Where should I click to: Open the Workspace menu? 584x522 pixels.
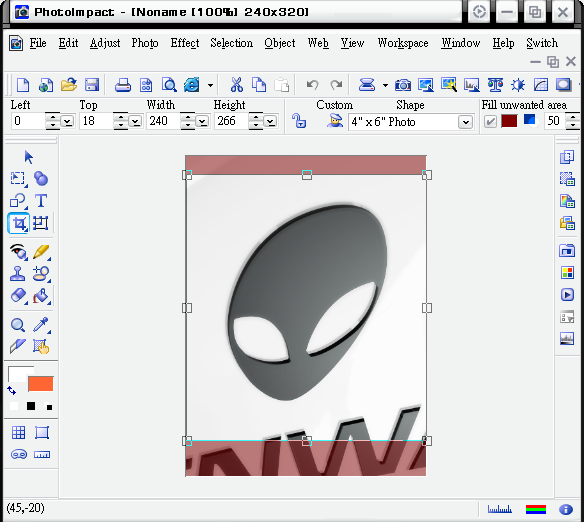403,43
